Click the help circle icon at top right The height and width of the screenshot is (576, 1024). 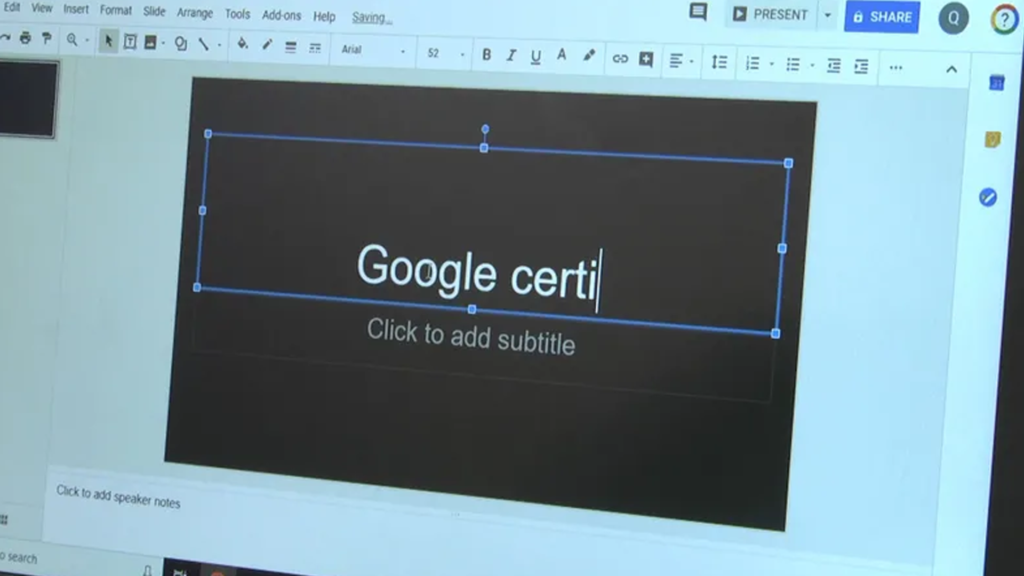pos(1004,20)
